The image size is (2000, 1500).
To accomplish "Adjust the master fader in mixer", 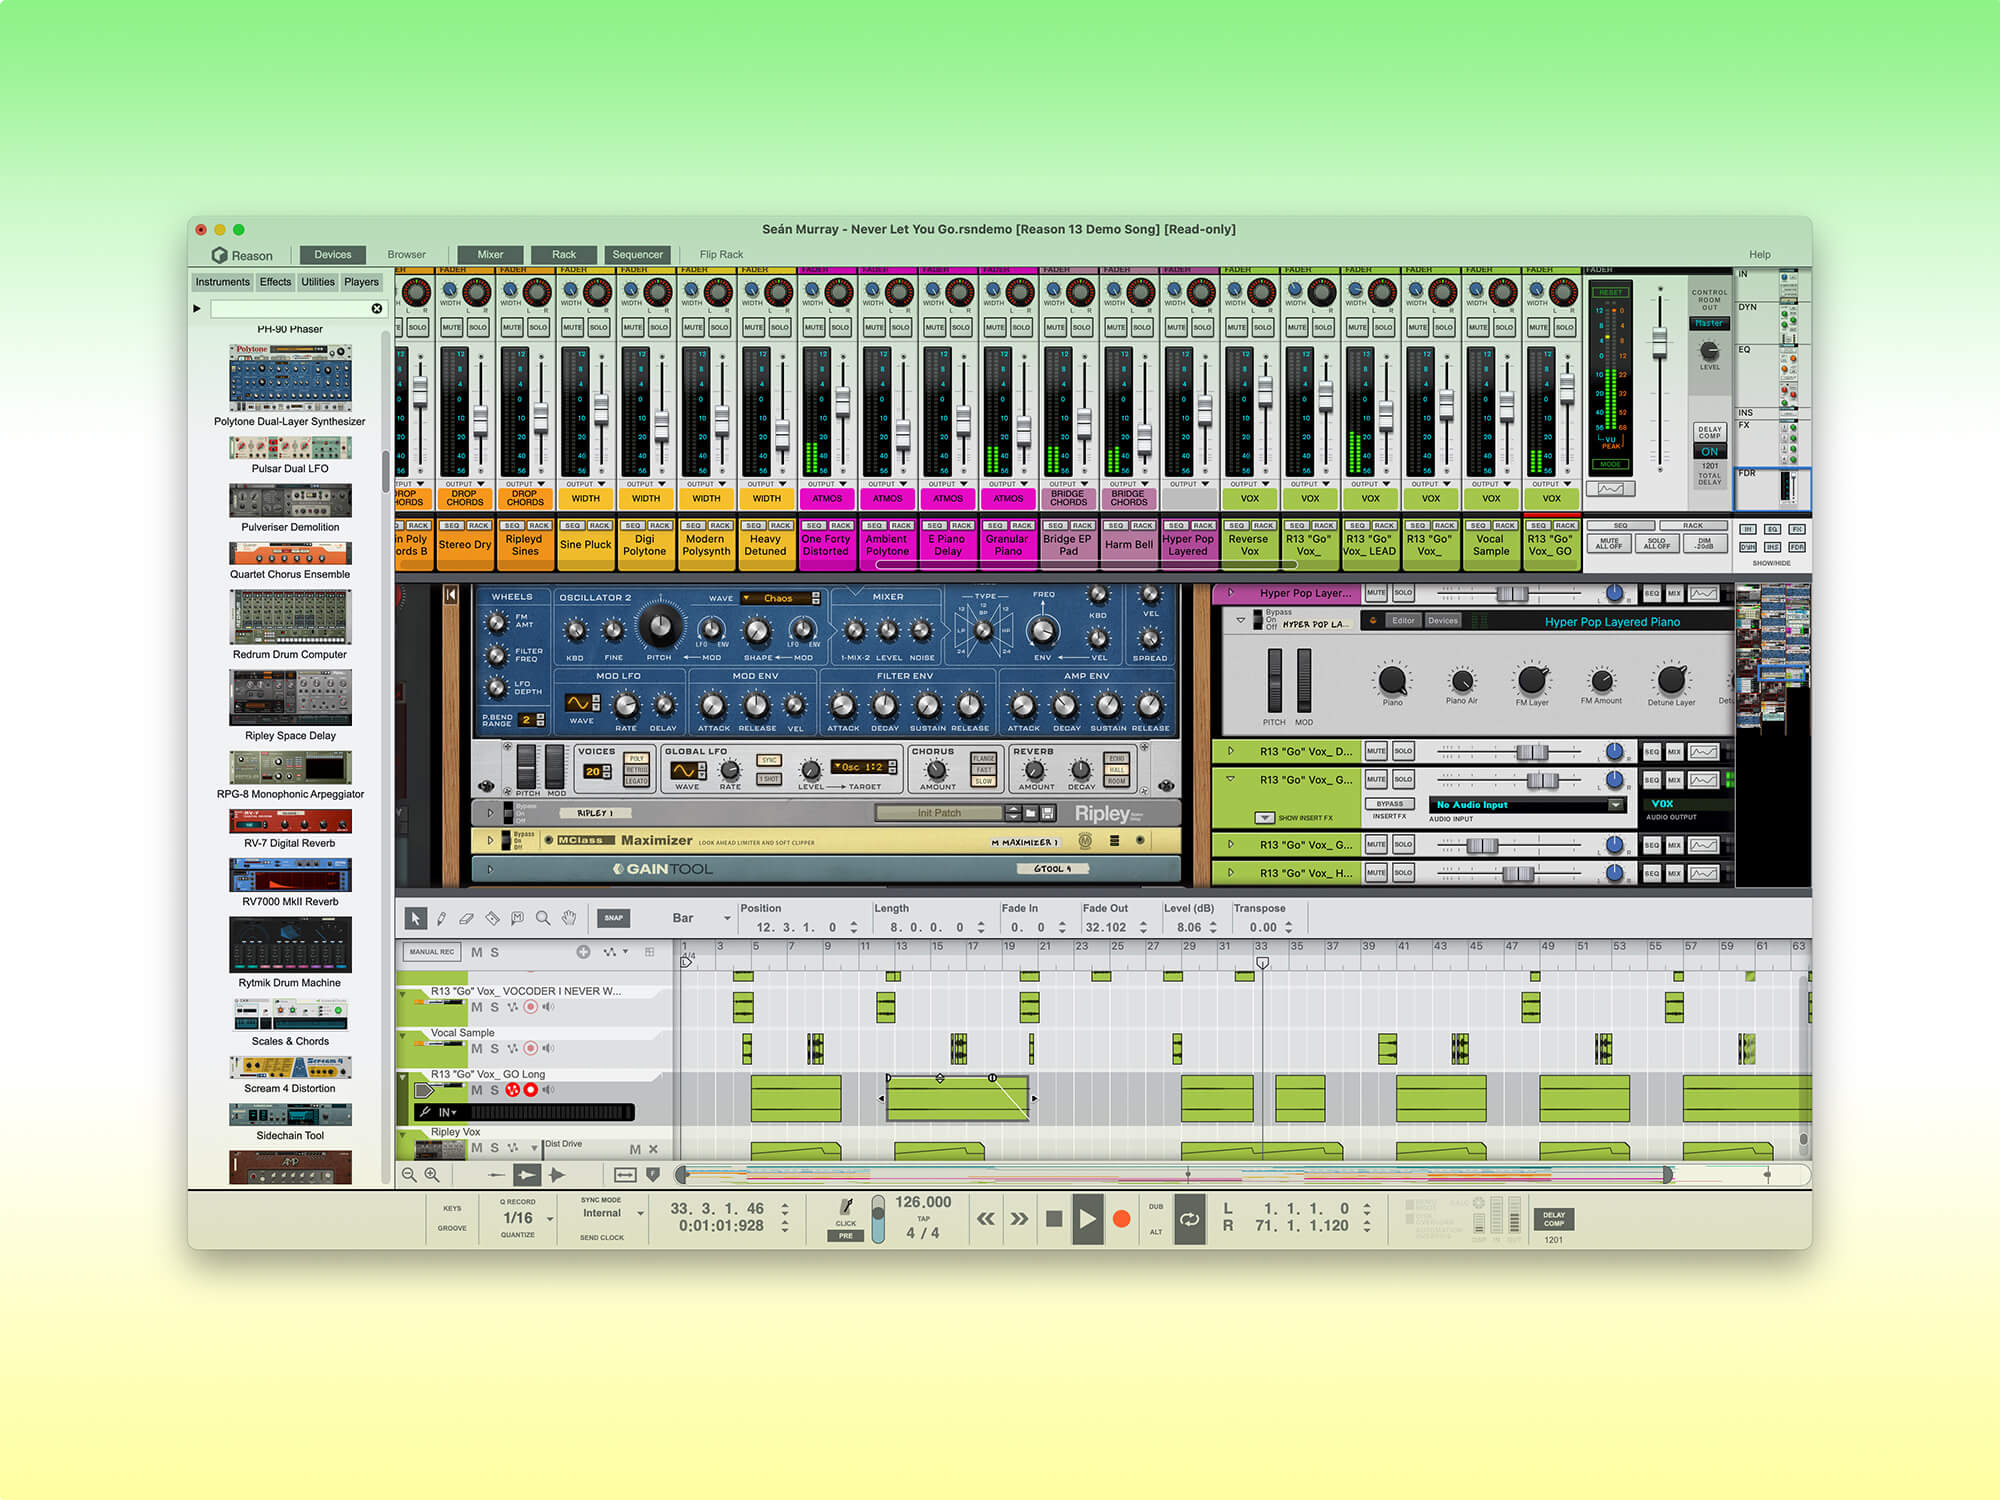I will [x=1660, y=344].
